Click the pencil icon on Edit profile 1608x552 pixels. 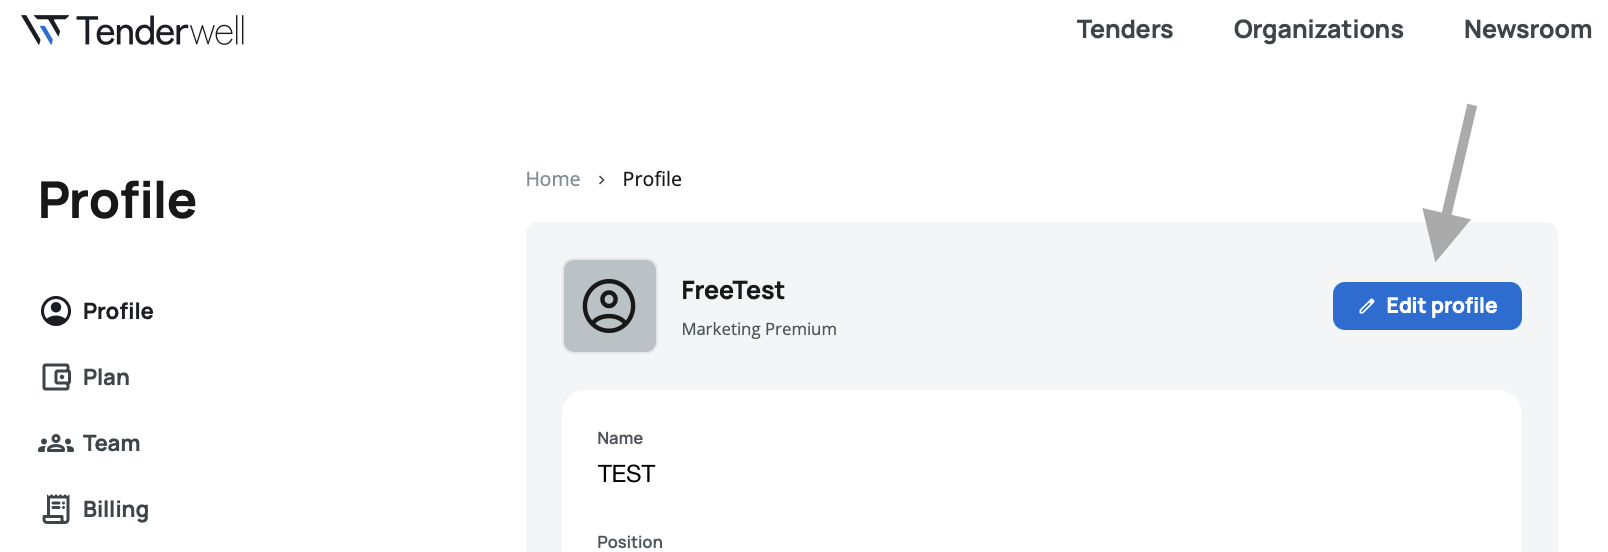1366,307
